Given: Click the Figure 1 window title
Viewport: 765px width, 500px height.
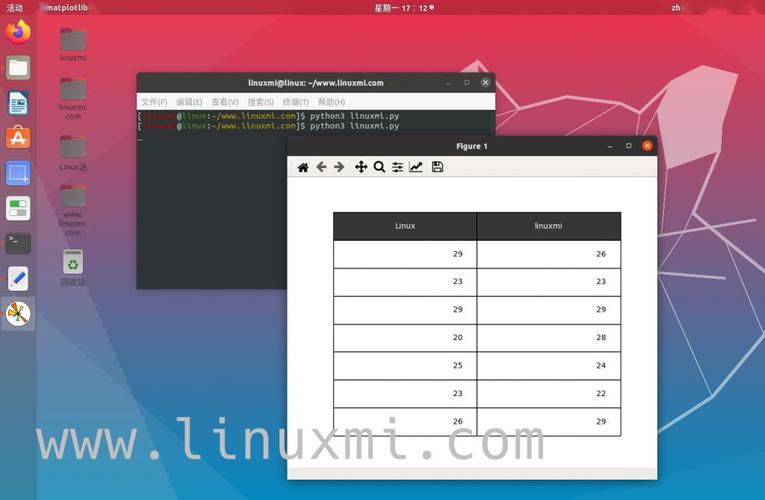Looking at the screenshot, I should coord(471,146).
